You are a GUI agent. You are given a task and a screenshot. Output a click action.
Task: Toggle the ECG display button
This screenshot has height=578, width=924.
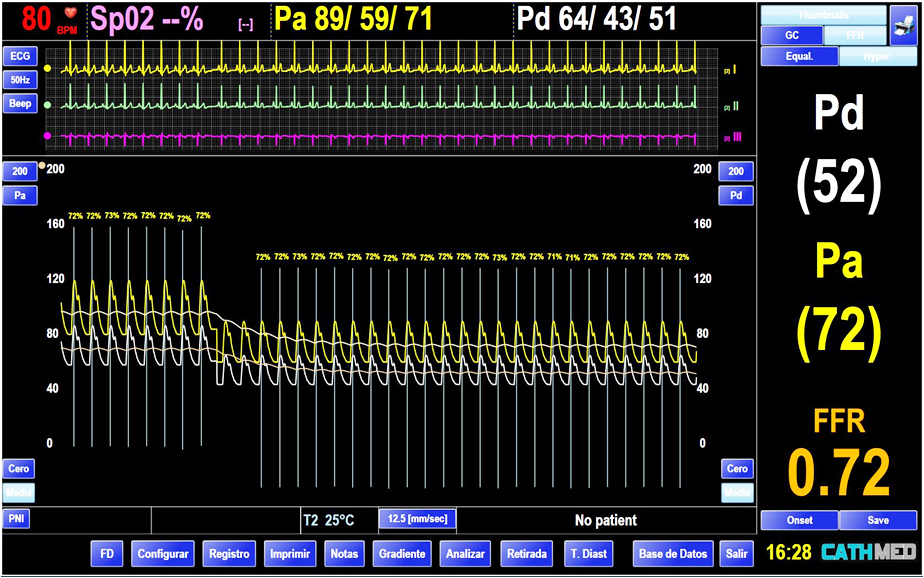pos(19,55)
